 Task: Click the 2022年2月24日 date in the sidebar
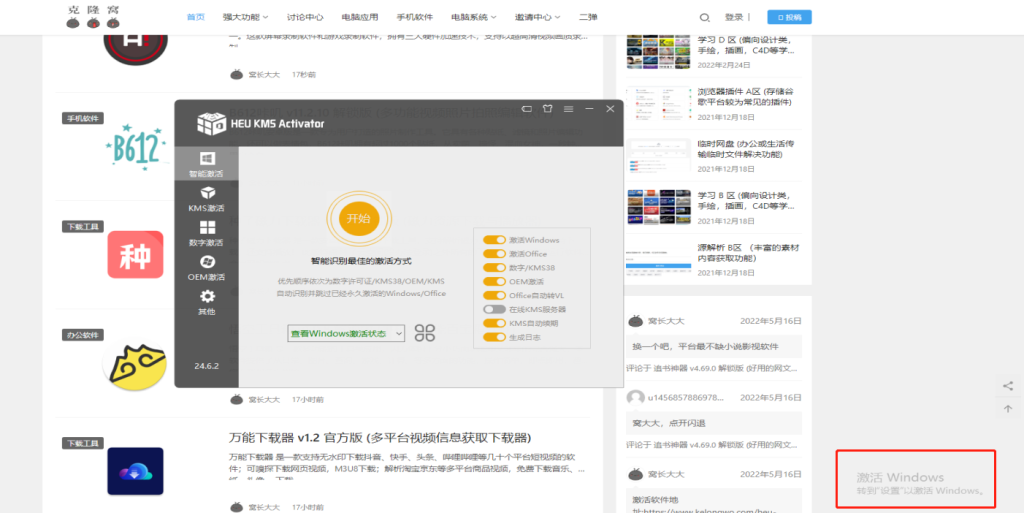pos(724,65)
